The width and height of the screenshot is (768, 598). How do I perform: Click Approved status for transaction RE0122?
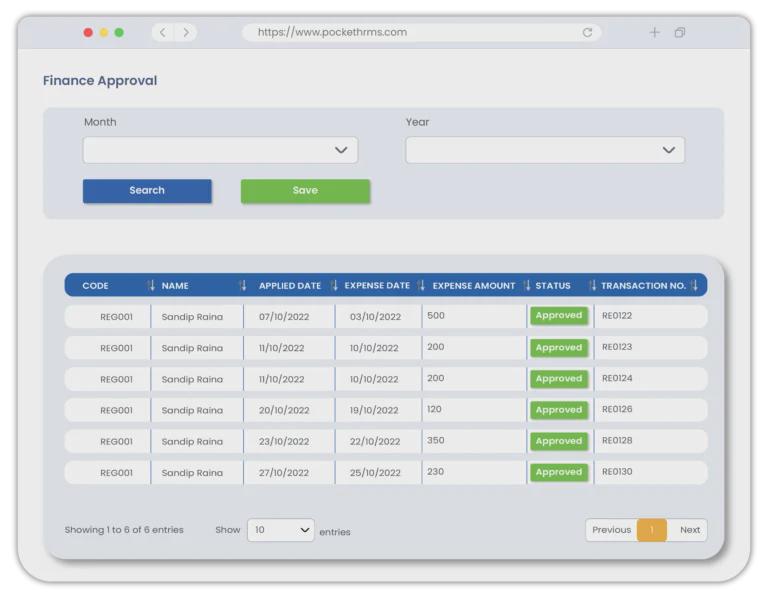558,316
